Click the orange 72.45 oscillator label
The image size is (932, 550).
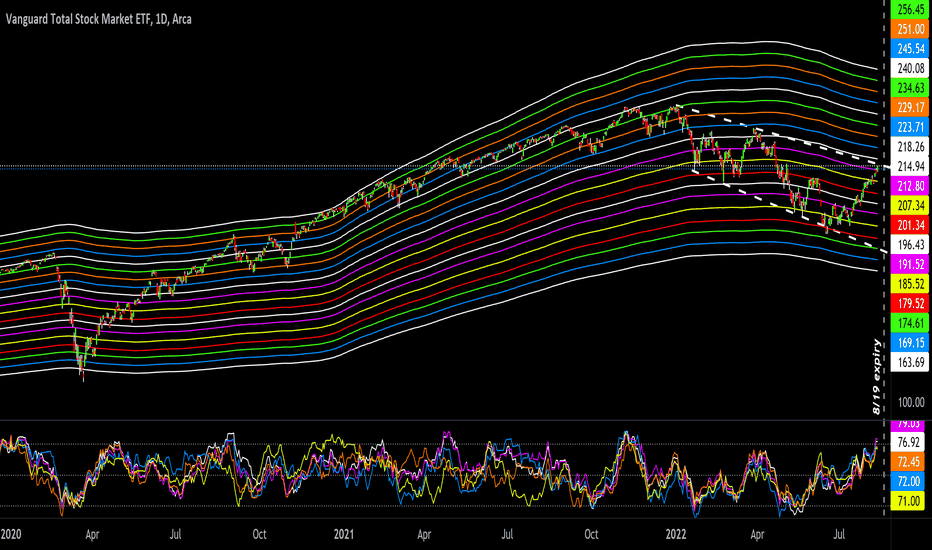tap(908, 462)
